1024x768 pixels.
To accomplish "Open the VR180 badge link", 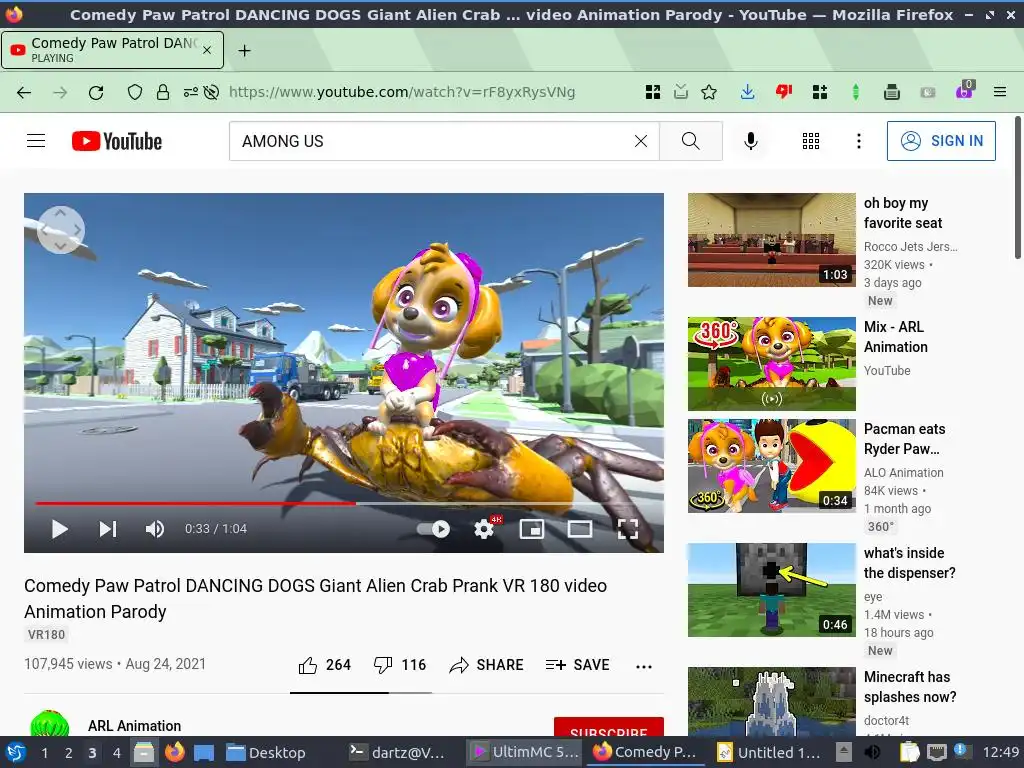I will click(x=46, y=634).
